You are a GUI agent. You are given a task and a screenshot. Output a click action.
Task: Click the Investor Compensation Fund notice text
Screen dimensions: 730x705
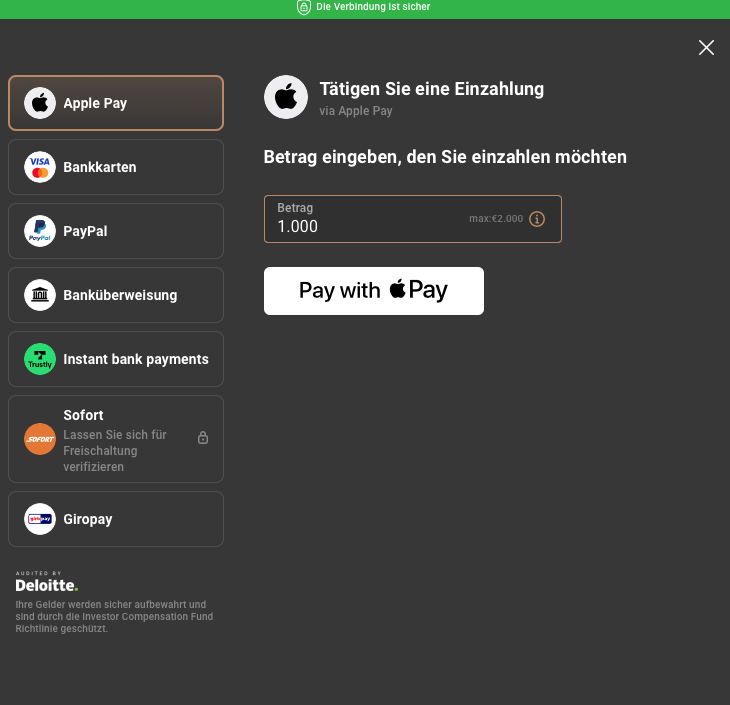pyautogui.click(x=114, y=617)
